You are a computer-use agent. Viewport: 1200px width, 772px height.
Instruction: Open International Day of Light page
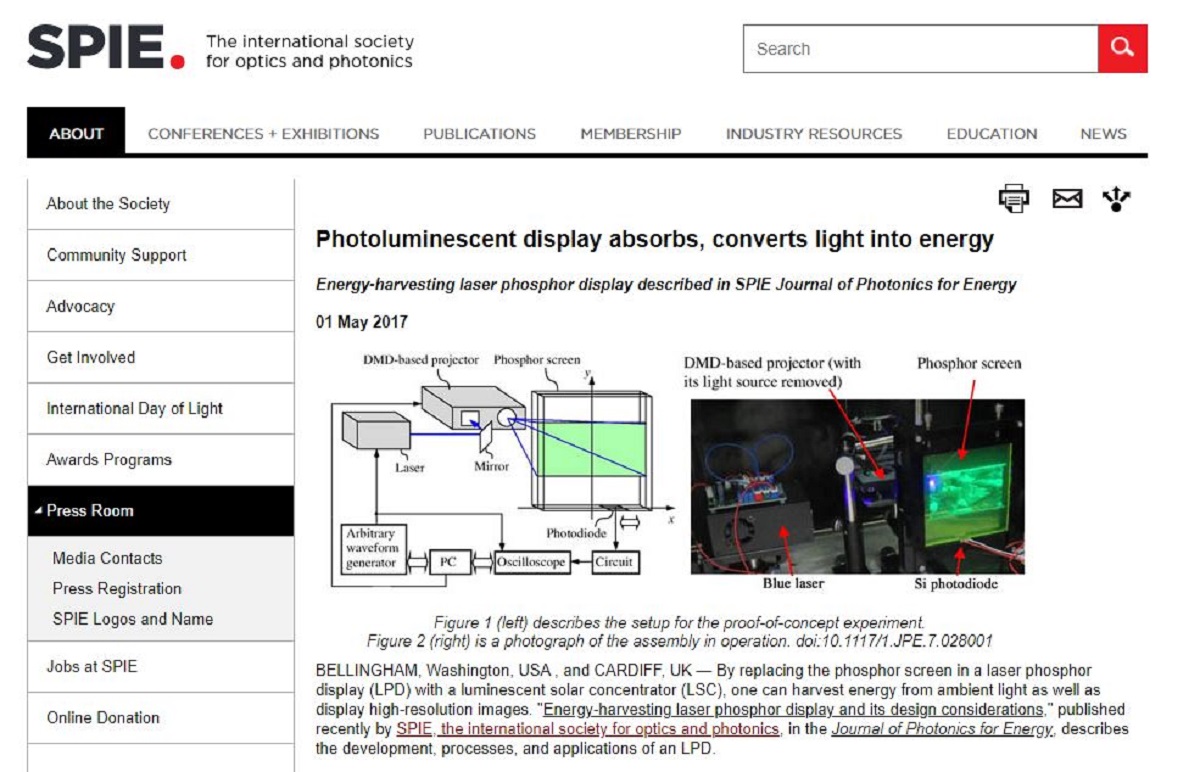pos(161,408)
